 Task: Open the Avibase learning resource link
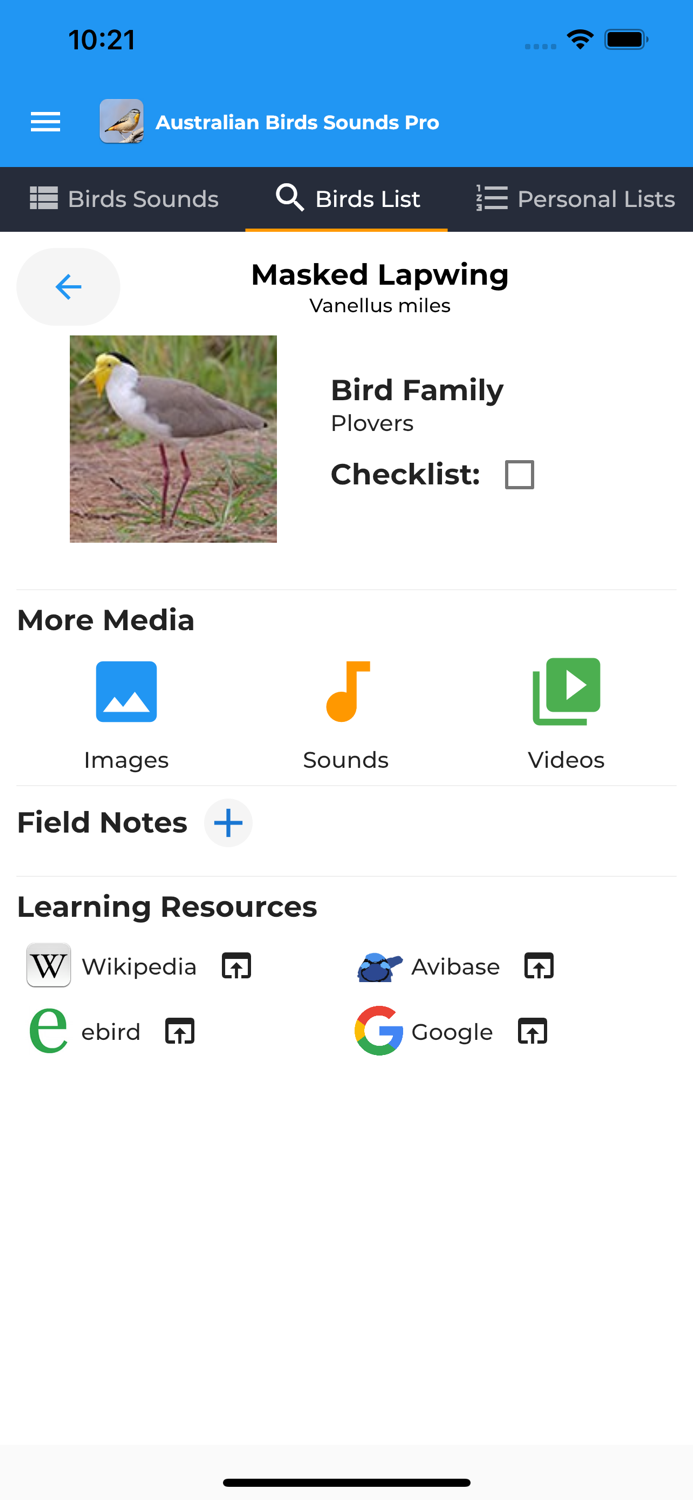pyautogui.click(x=456, y=966)
